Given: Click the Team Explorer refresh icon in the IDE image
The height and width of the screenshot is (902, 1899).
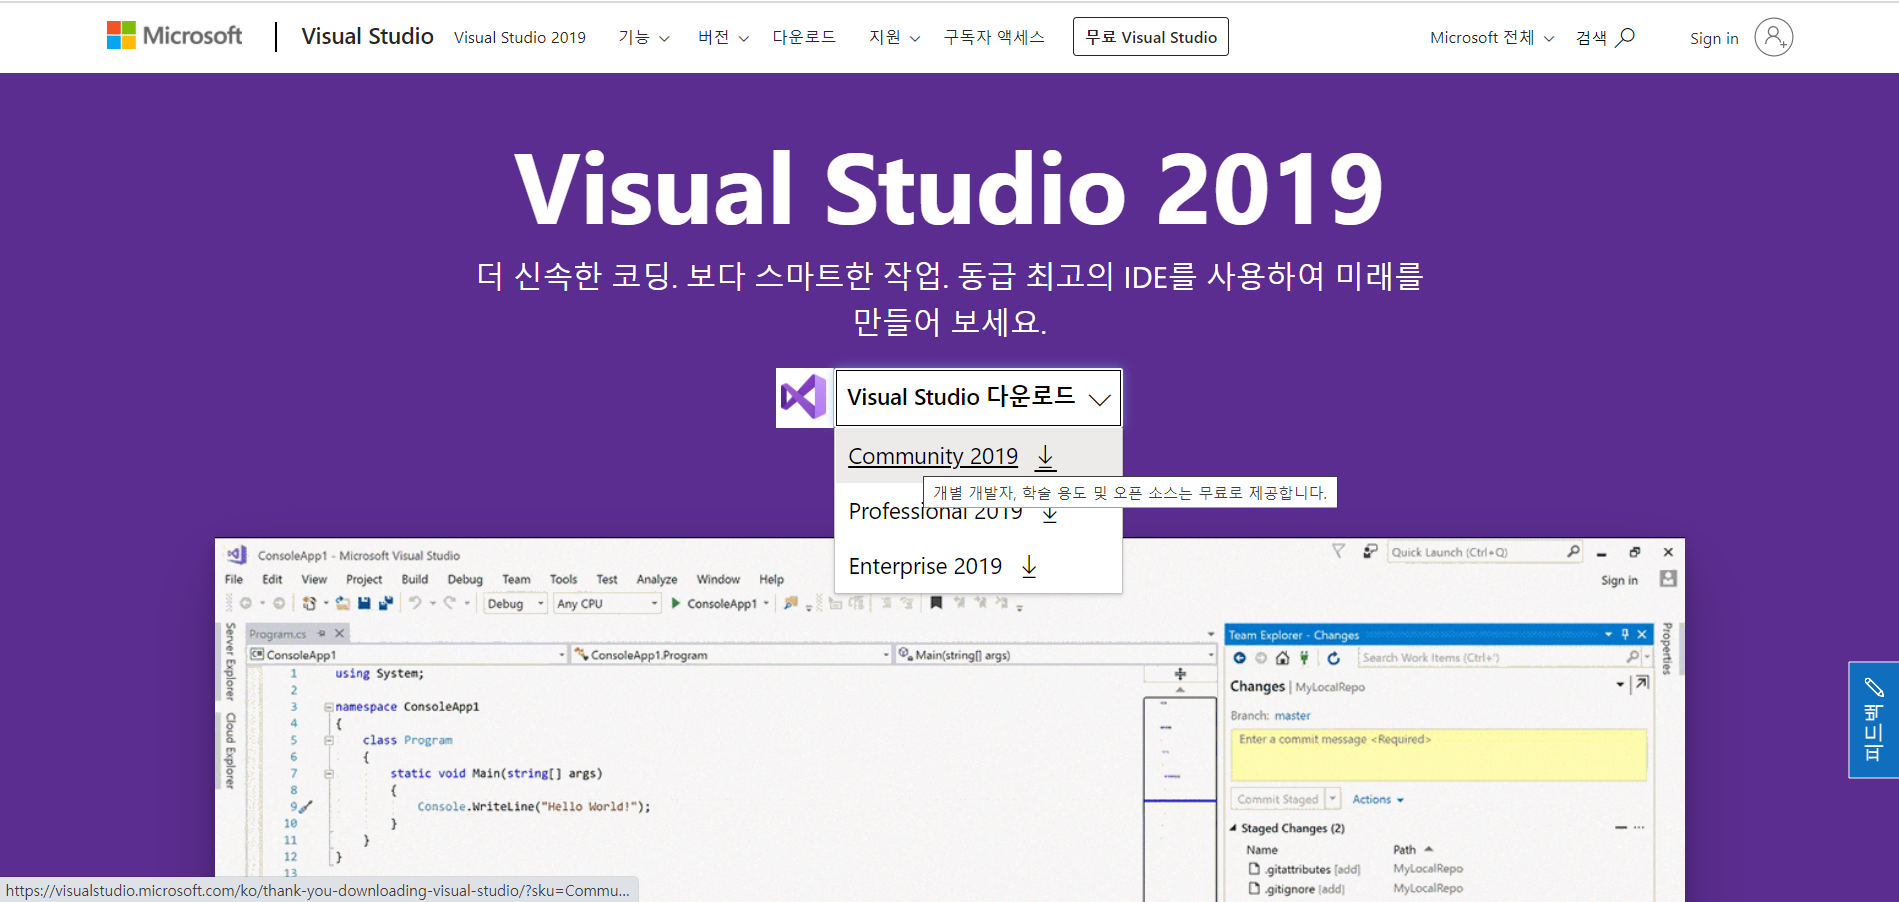Looking at the screenshot, I should point(1333,658).
